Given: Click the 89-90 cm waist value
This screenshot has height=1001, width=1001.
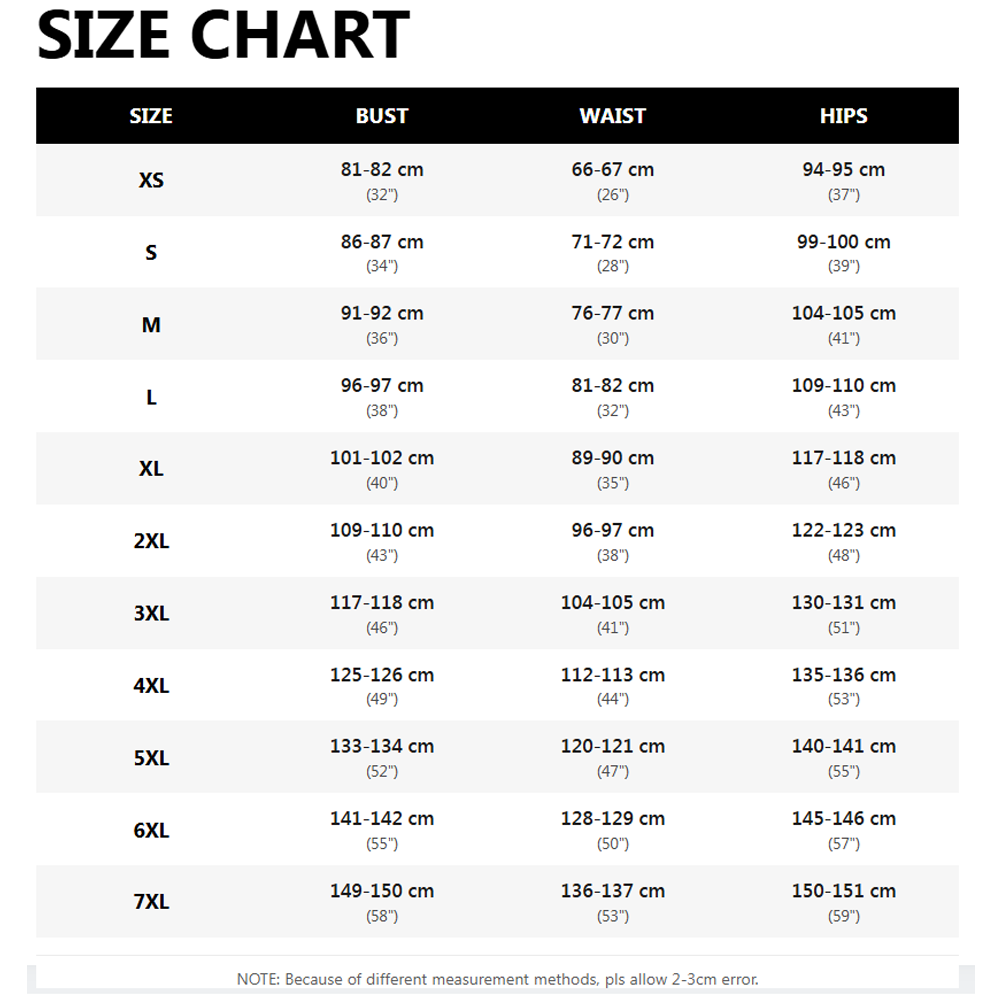Looking at the screenshot, I should (613, 458).
